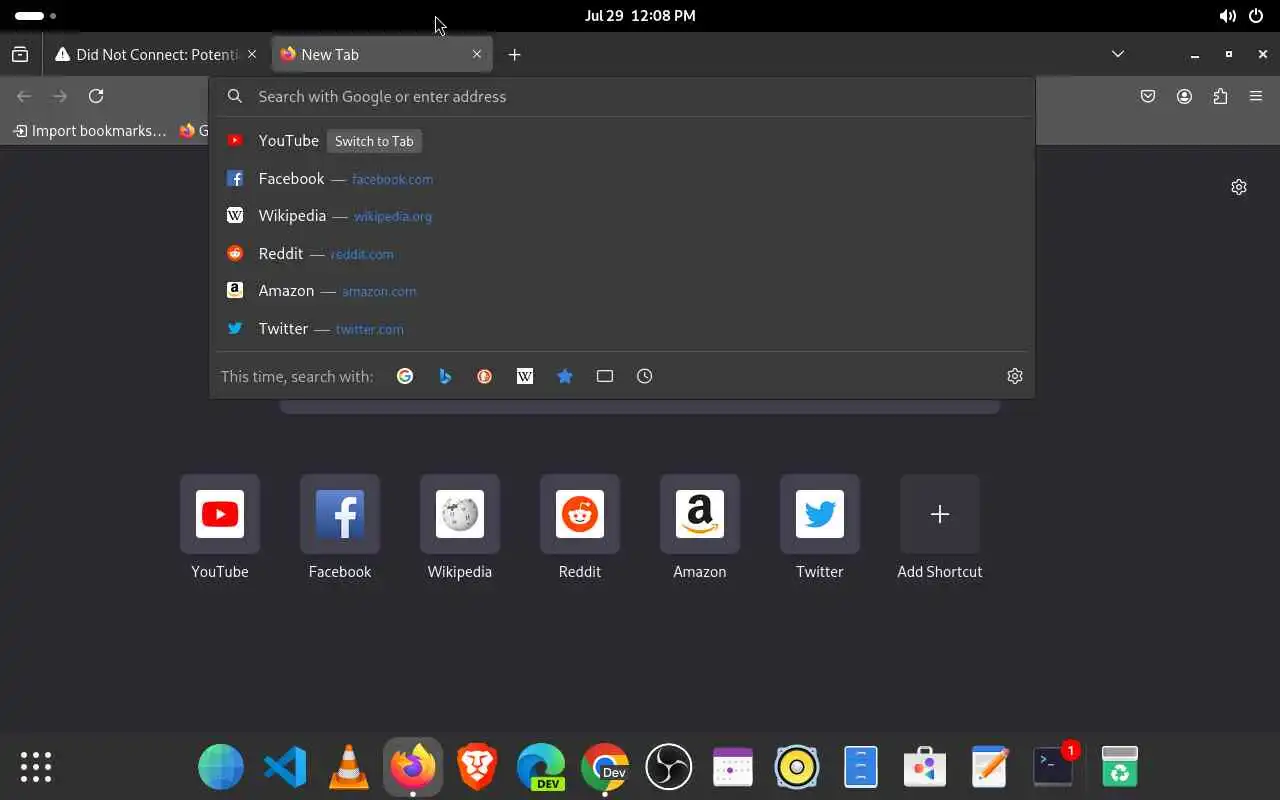Search history with the clock icon
This screenshot has height=800, width=1280.
click(645, 376)
